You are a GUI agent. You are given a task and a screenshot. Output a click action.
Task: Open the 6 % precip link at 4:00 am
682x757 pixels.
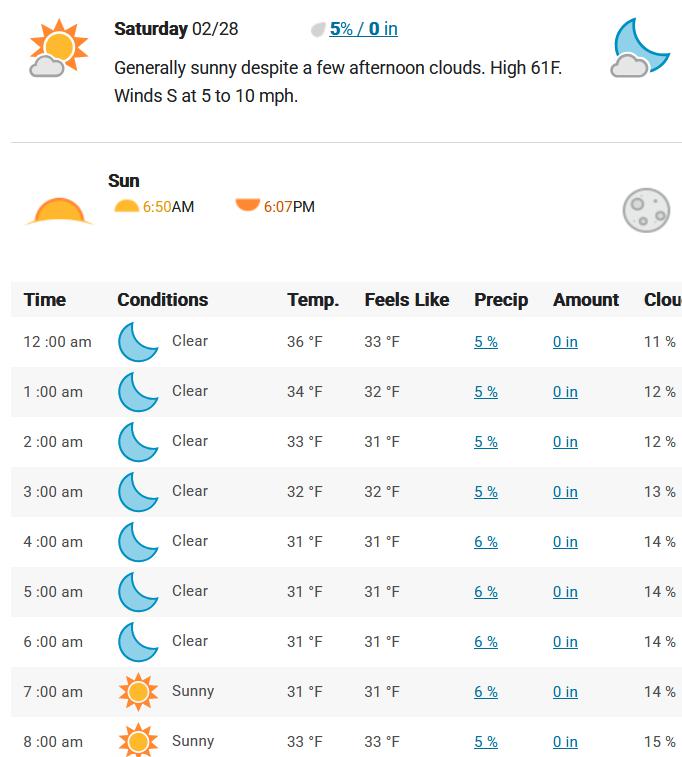tap(486, 542)
